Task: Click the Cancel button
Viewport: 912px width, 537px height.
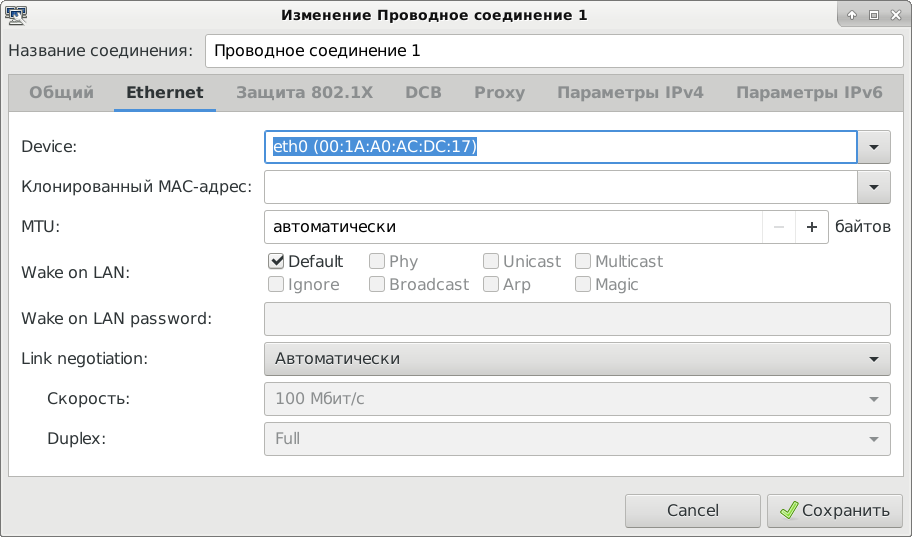Action: point(692,510)
